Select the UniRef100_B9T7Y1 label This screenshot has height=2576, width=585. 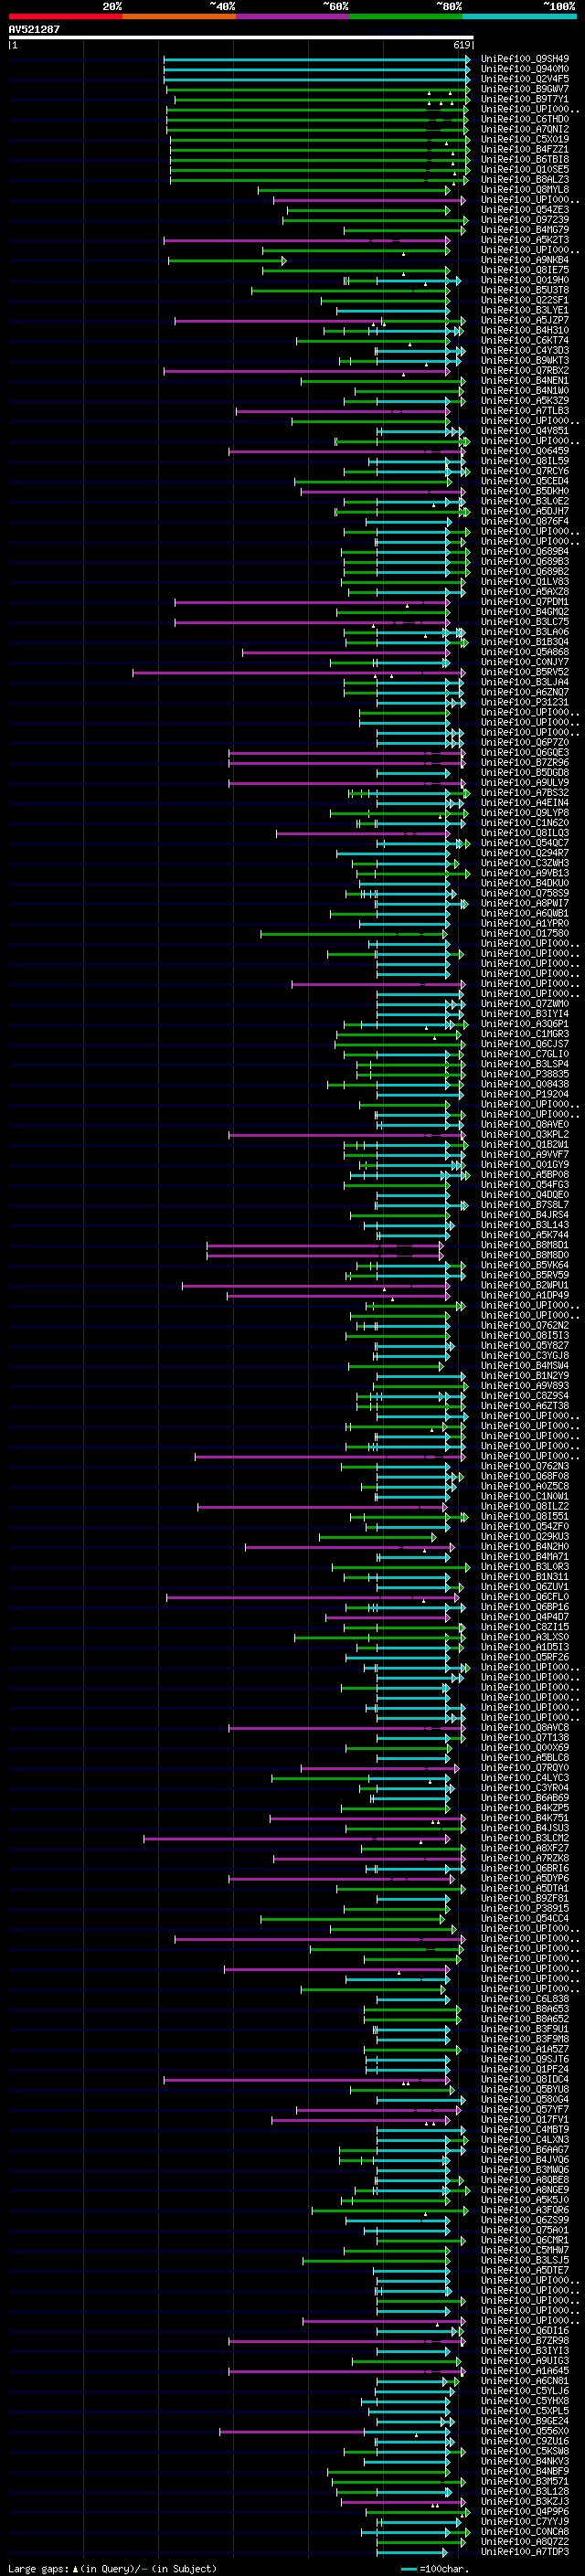525,99
